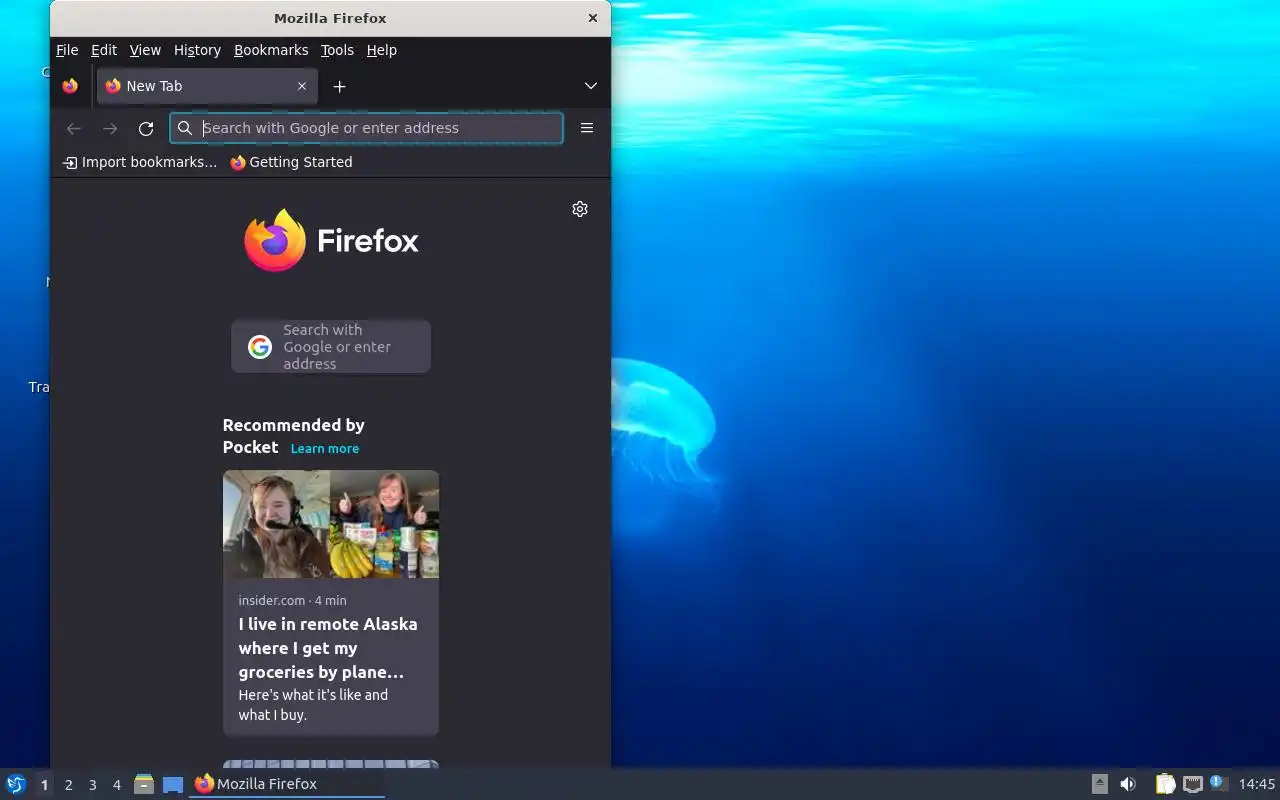Open a new tab with plus button
This screenshot has width=1280, height=800.
[x=340, y=87]
